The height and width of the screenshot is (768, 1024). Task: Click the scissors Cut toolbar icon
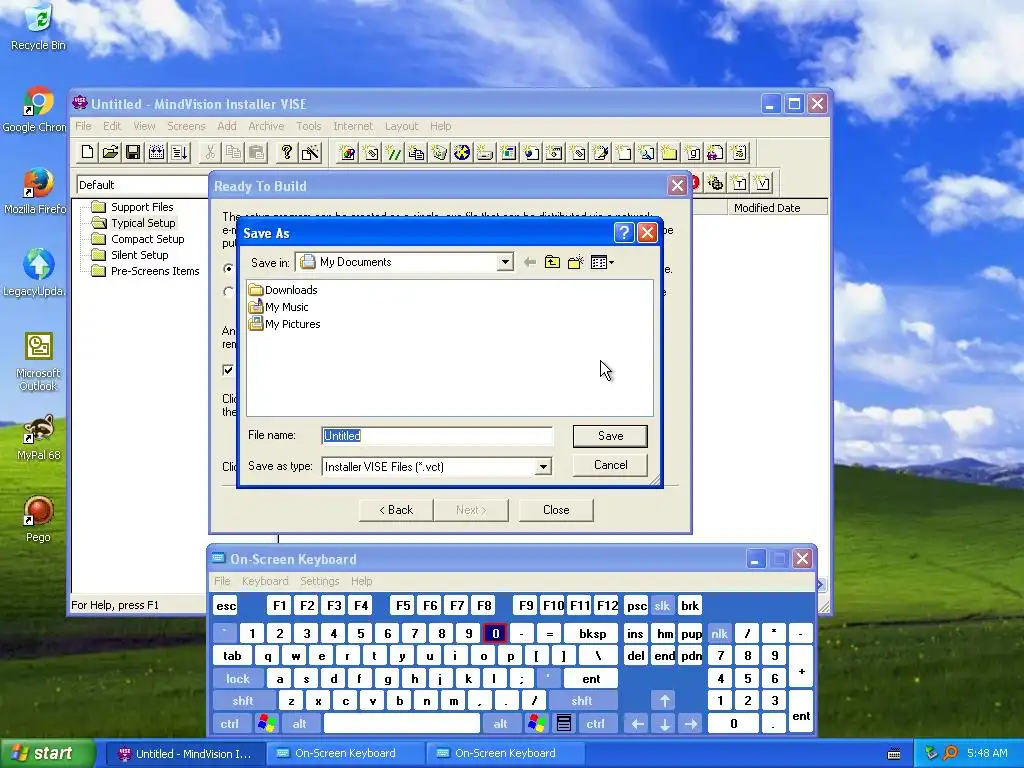coord(210,152)
